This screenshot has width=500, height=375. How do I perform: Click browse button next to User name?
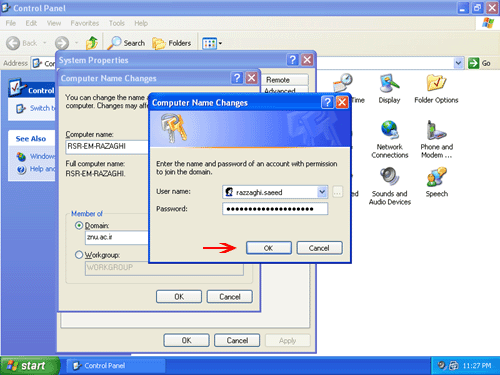coord(337,192)
